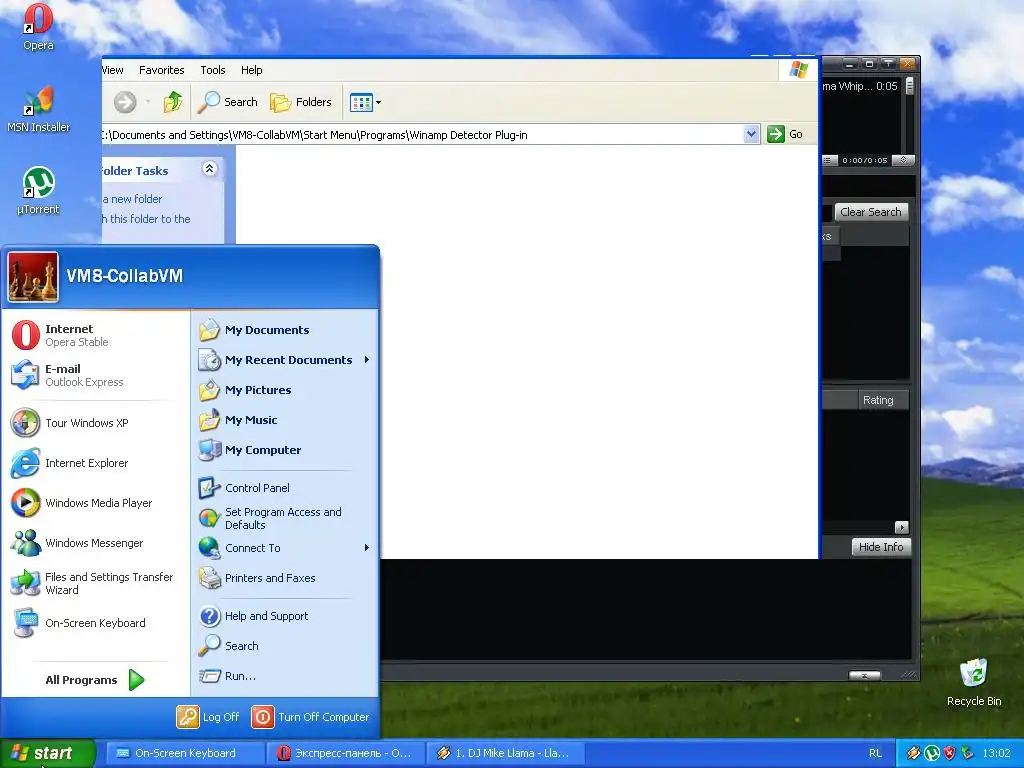Image resolution: width=1024 pixels, height=768 pixels.
Task: Switch to DJ Mike Llama Winamp taskbar item
Action: 505,753
